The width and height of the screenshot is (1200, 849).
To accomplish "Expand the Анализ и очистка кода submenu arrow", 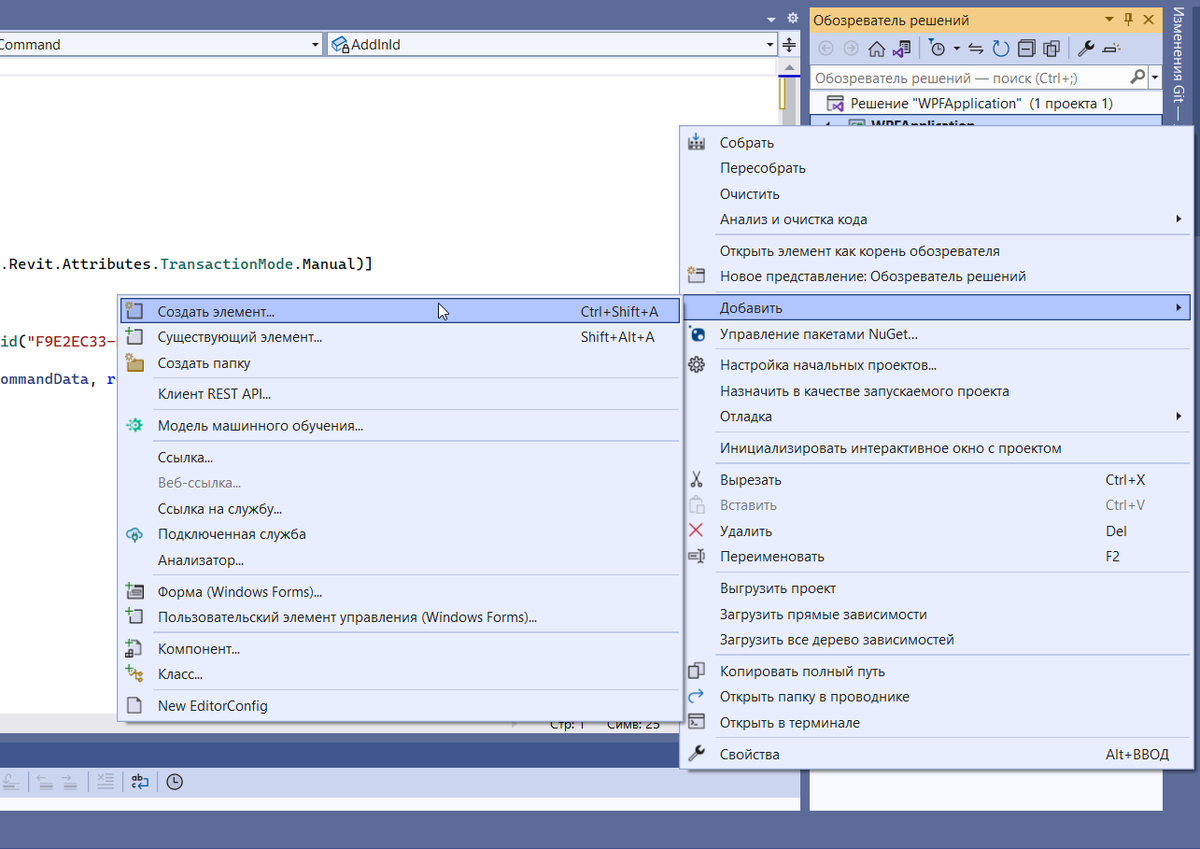I will coord(1179,219).
